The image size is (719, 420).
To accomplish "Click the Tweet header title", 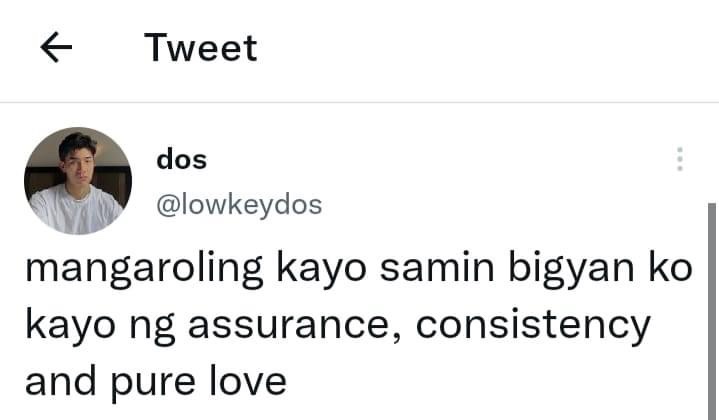I will pyautogui.click(x=201, y=48).
